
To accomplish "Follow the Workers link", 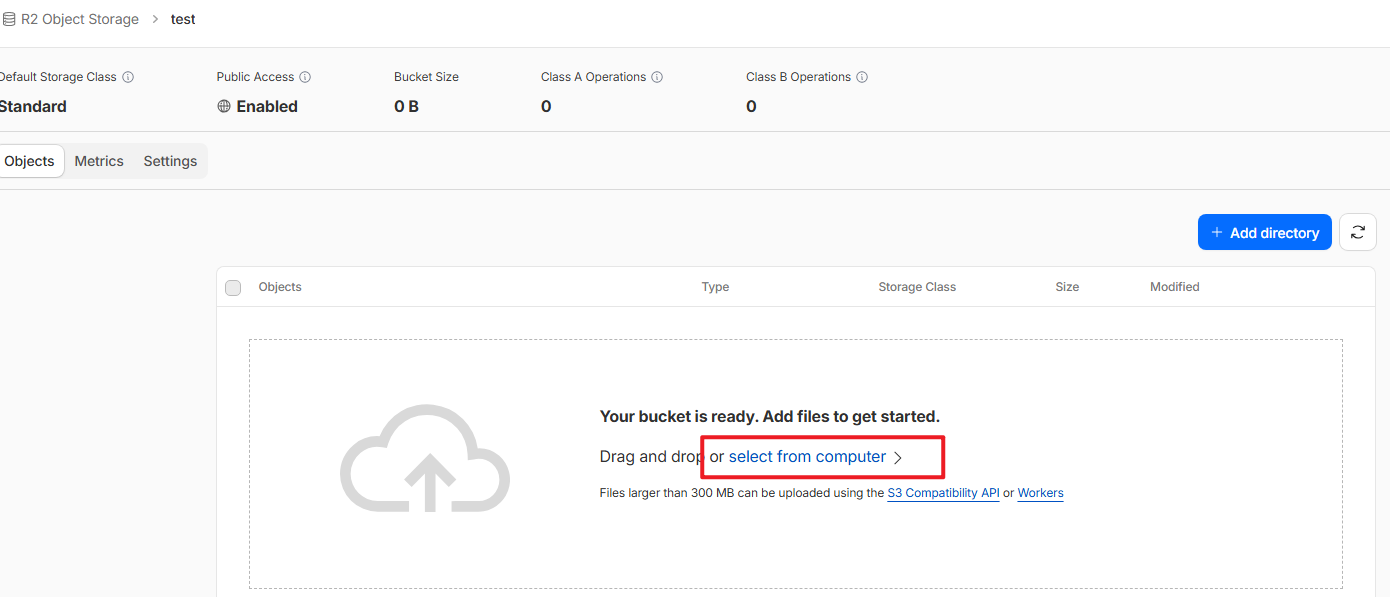I will click(1040, 493).
